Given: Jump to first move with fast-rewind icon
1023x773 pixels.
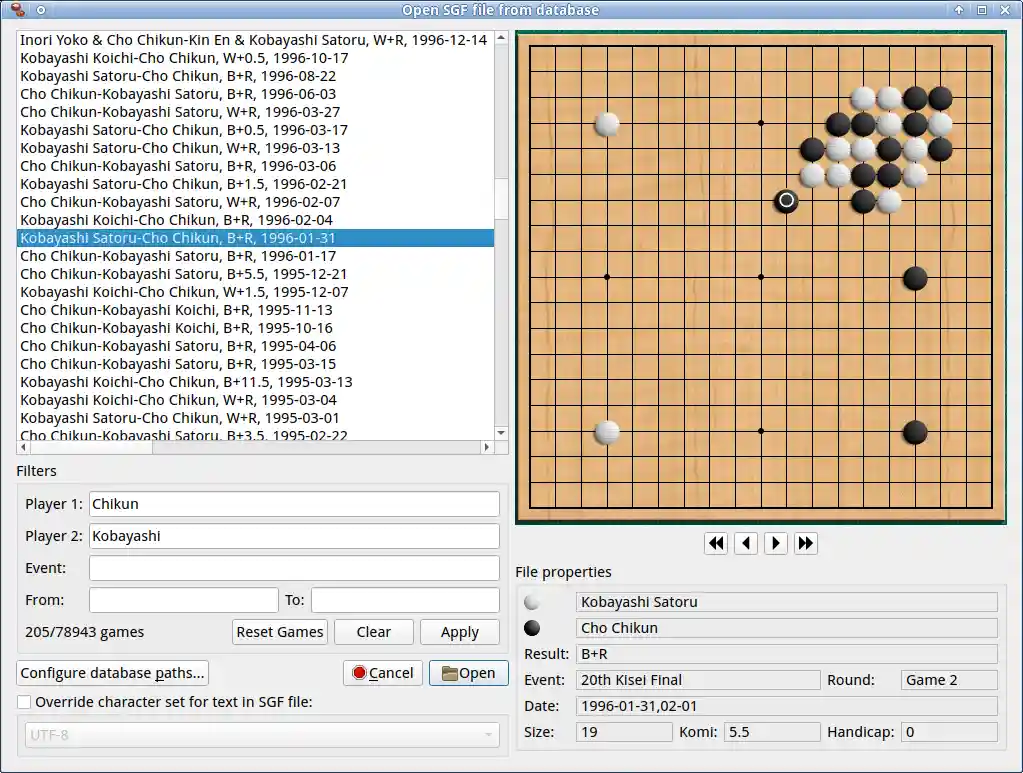Looking at the screenshot, I should [x=716, y=543].
